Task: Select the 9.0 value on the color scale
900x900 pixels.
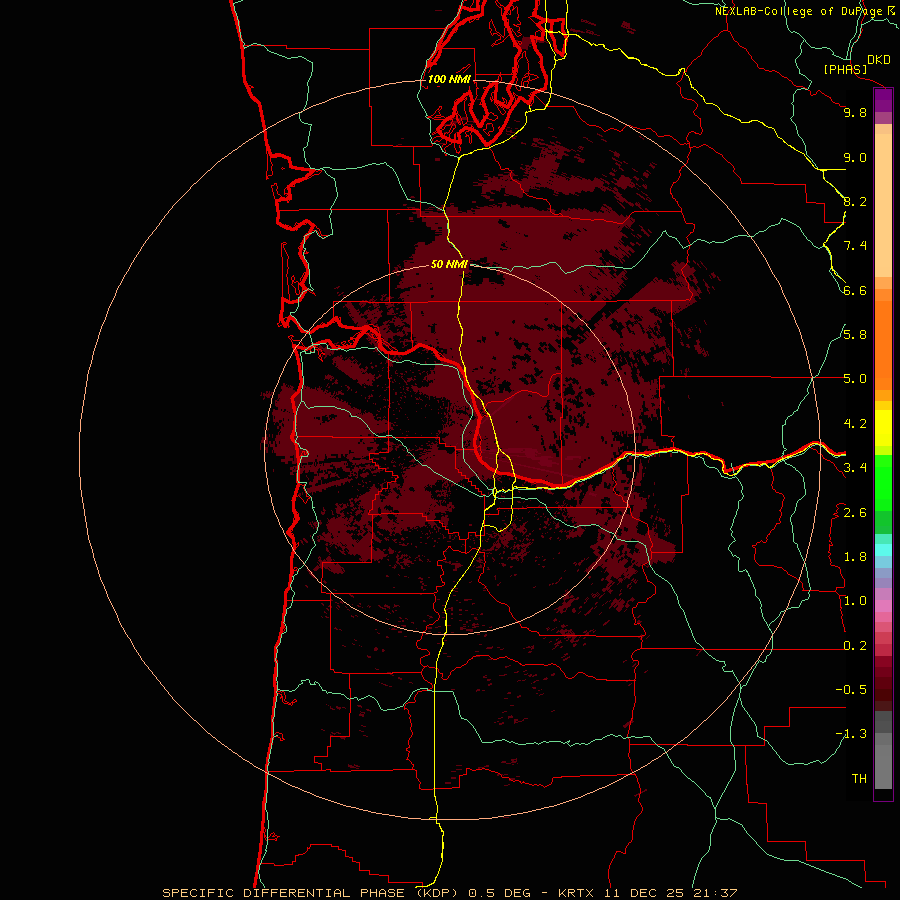Action: tap(855, 157)
